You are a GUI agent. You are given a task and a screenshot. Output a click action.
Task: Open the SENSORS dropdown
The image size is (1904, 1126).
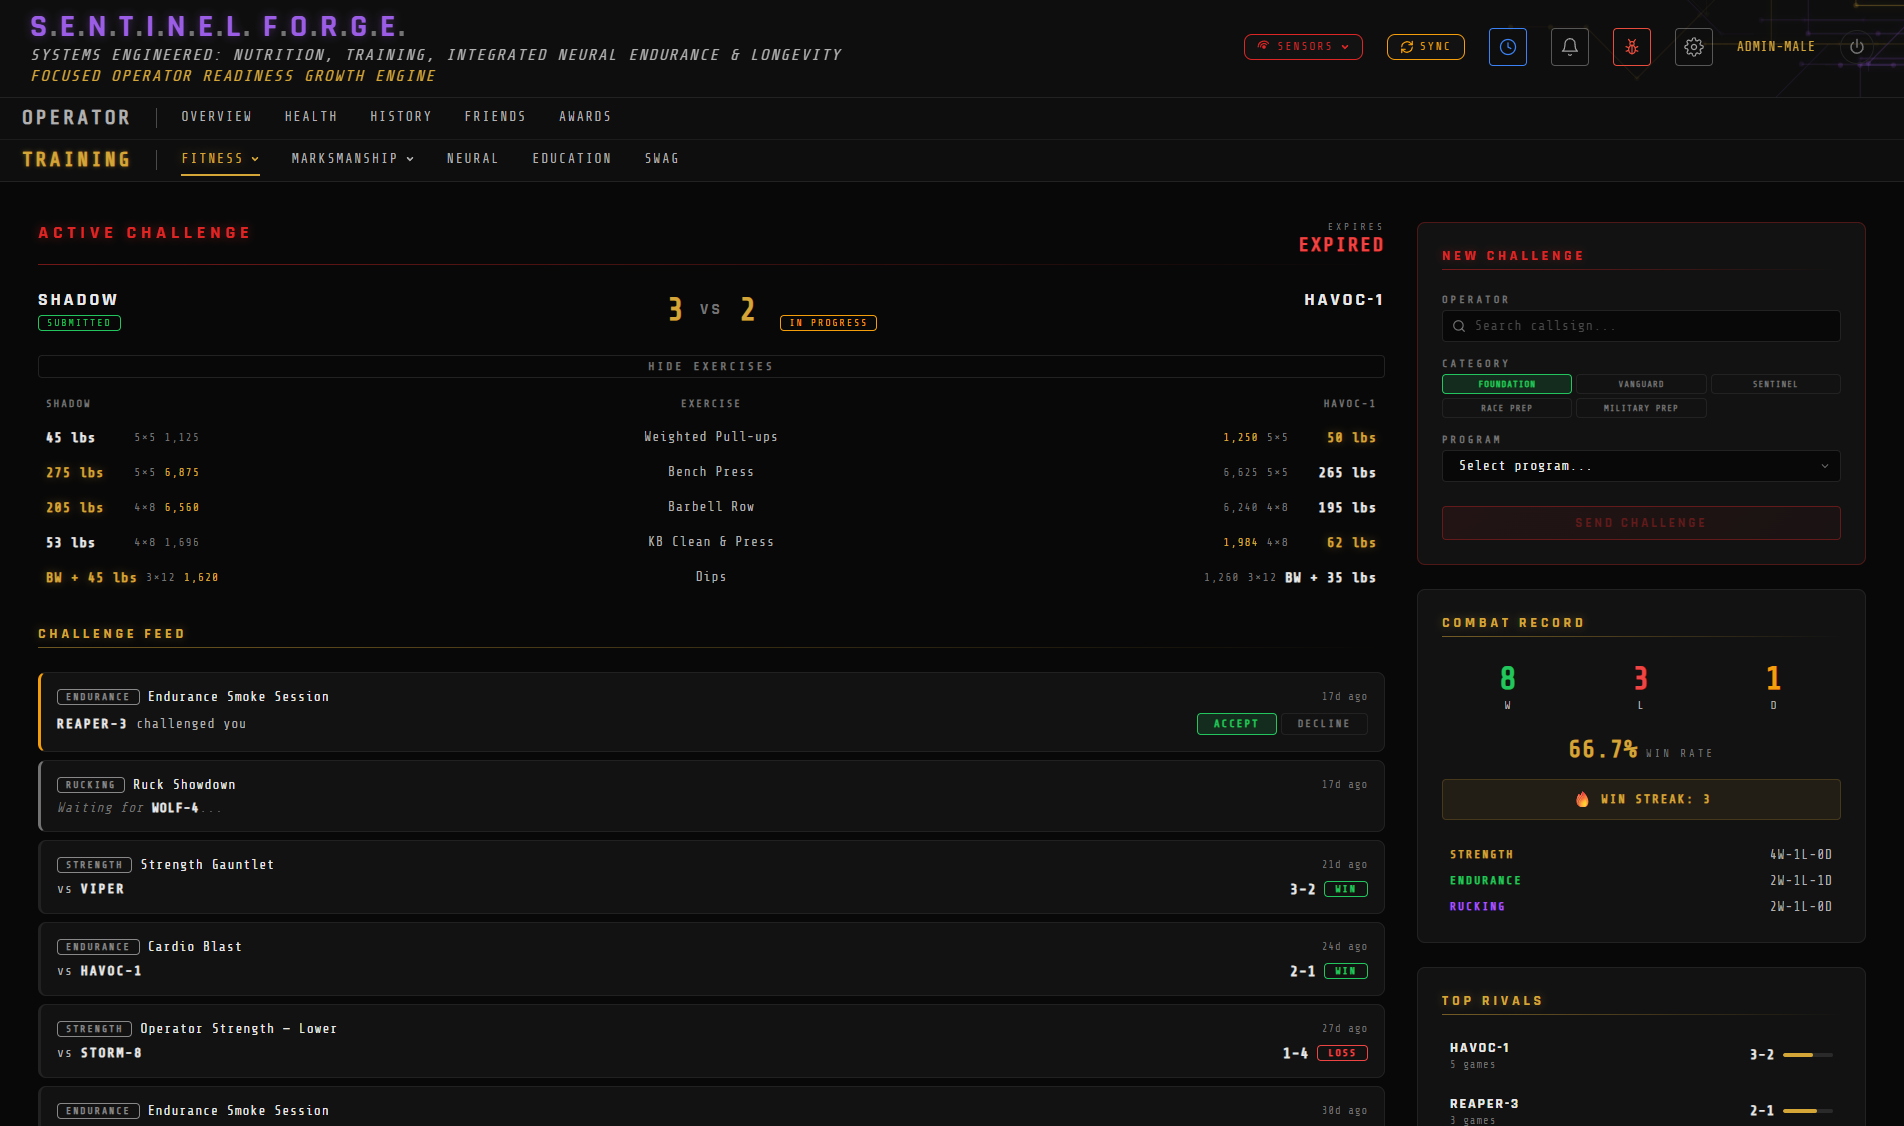(1302, 46)
